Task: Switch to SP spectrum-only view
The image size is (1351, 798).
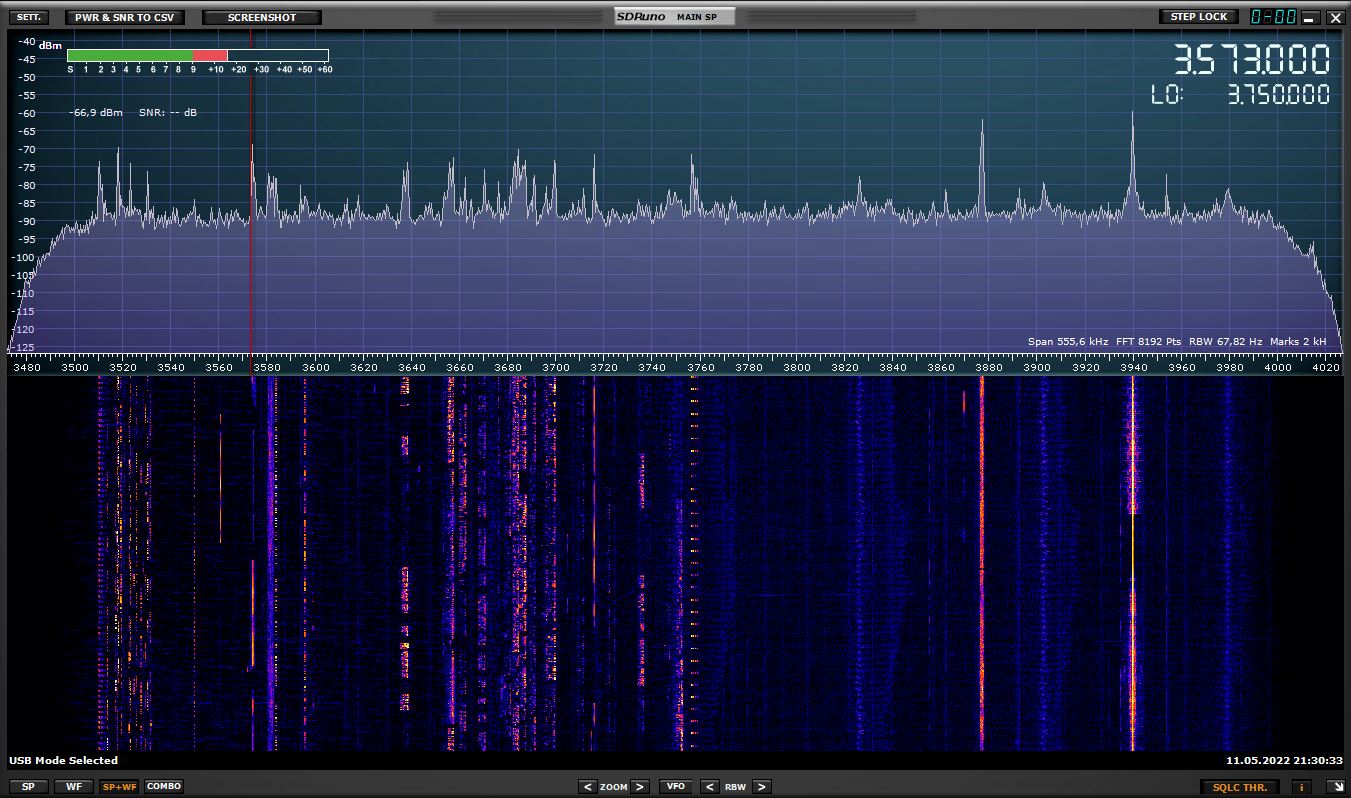Action: click(x=28, y=787)
